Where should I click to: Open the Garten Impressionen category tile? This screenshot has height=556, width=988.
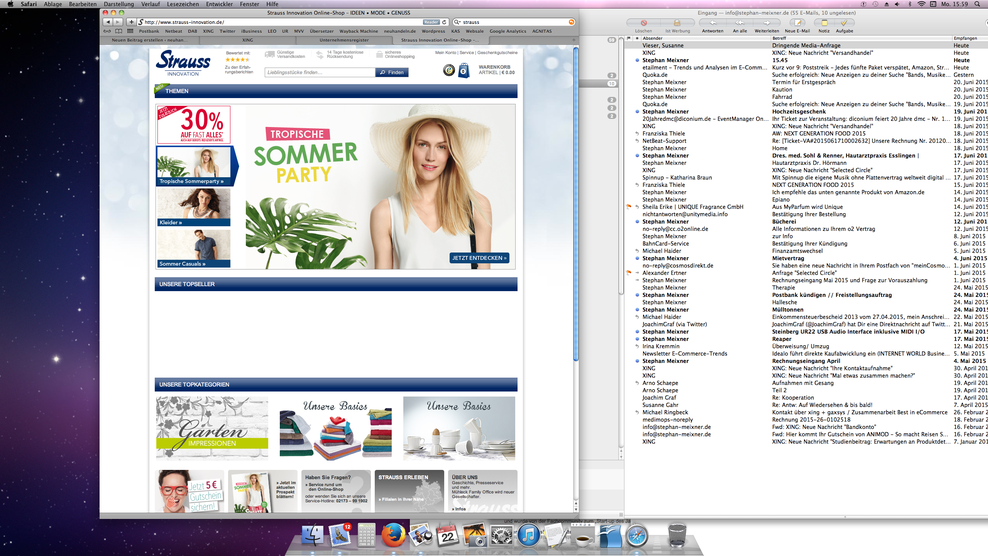(x=212, y=427)
